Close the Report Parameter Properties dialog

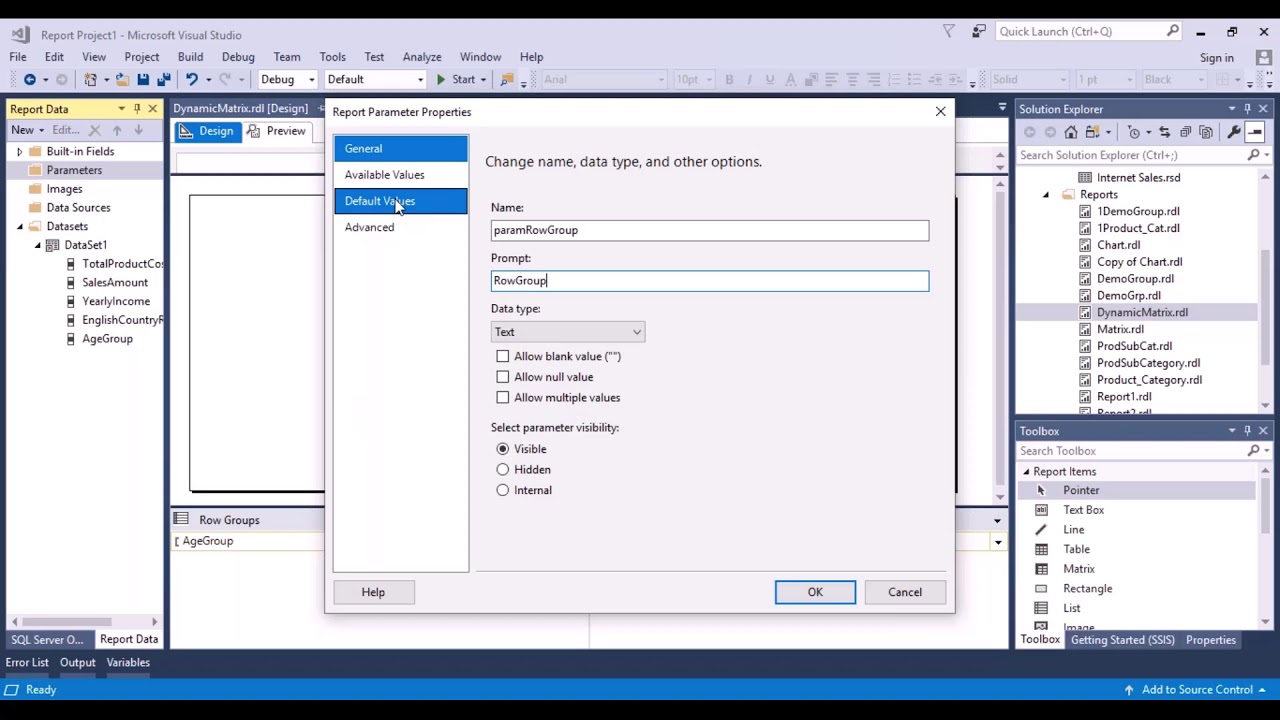(x=940, y=112)
